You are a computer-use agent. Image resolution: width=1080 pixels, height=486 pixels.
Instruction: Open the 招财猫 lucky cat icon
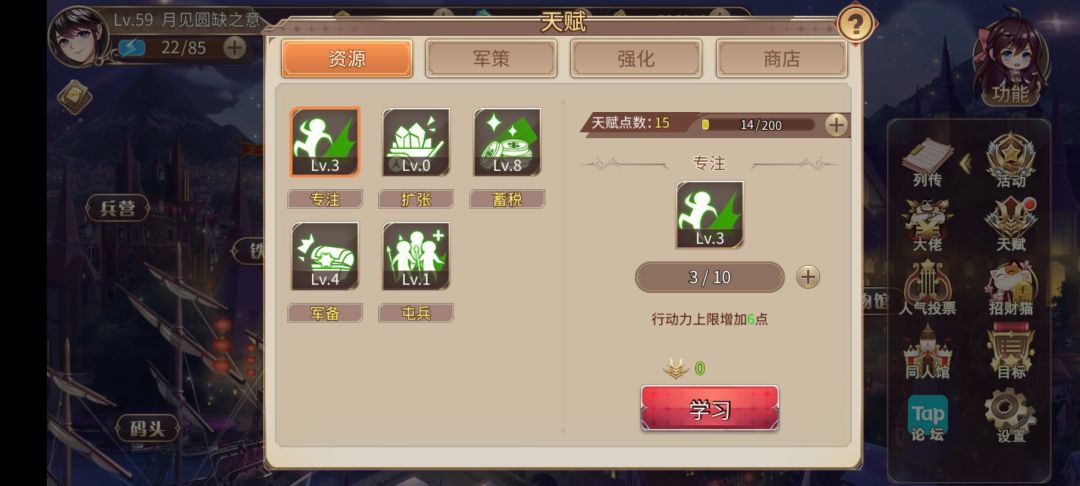pos(1010,290)
